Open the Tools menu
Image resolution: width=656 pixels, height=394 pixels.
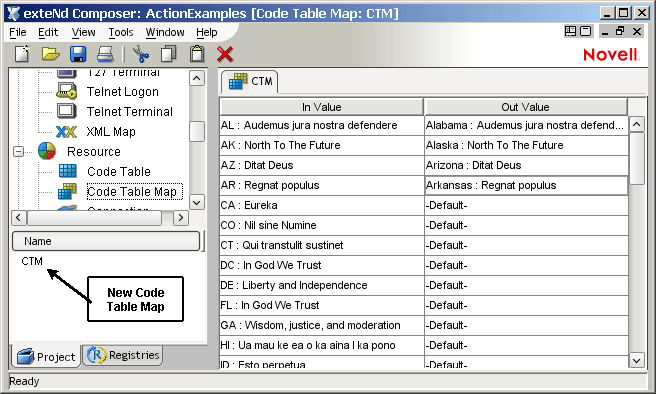pos(120,32)
